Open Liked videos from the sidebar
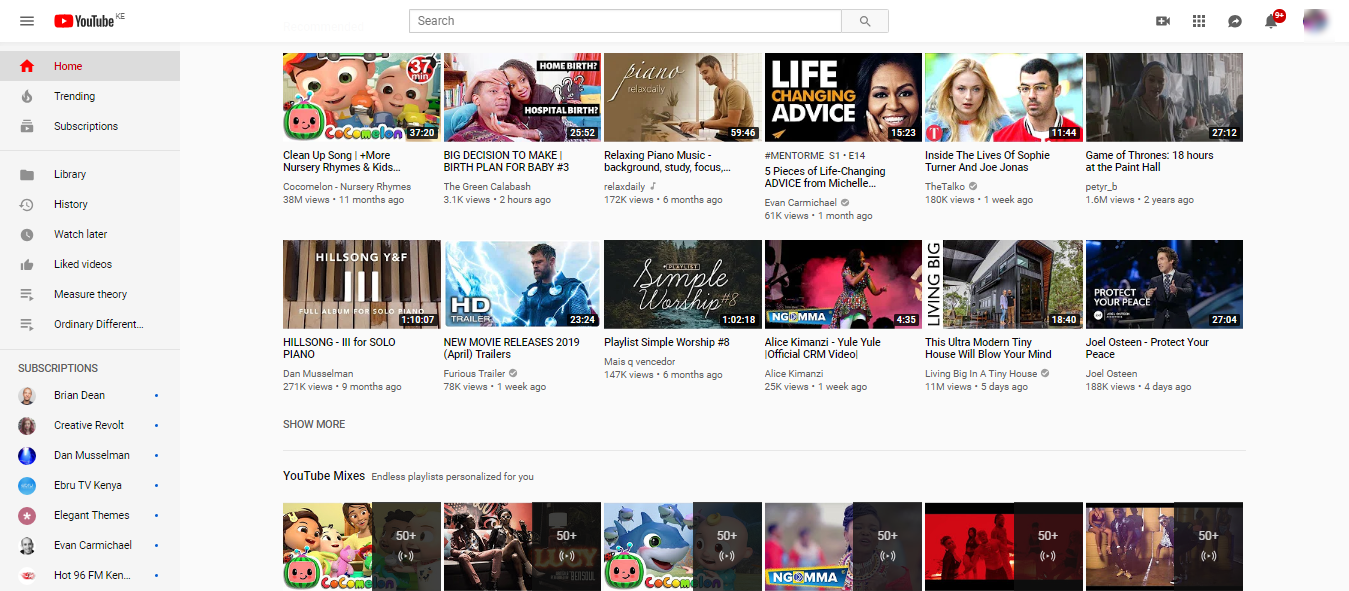 point(90,264)
